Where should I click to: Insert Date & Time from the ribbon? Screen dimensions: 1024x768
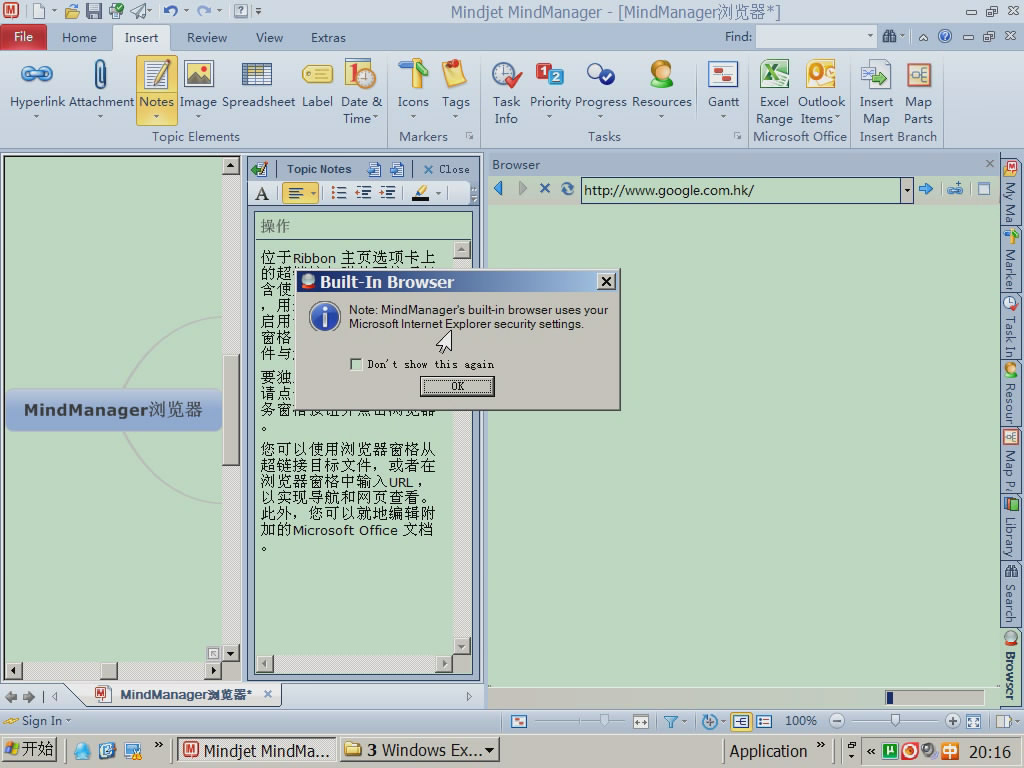pyautogui.click(x=360, y=91)
